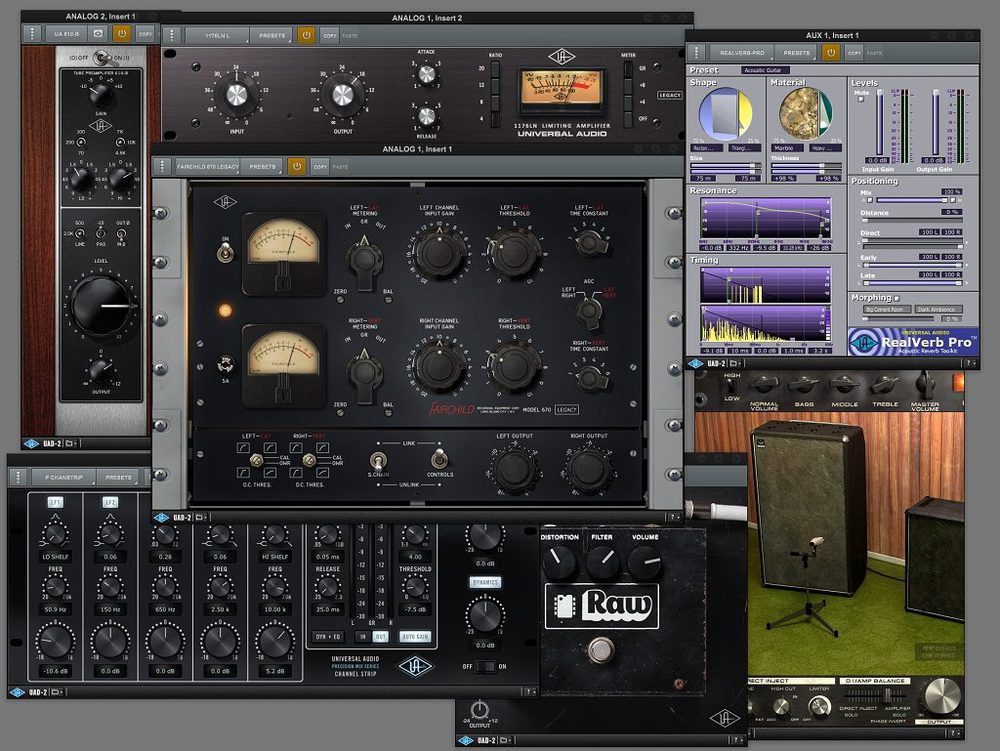This screenshot has height=751, width=1000.
Task: Click folder icon in ANALOG 2 UAD-2 bar
Action: tap(70, 443)
